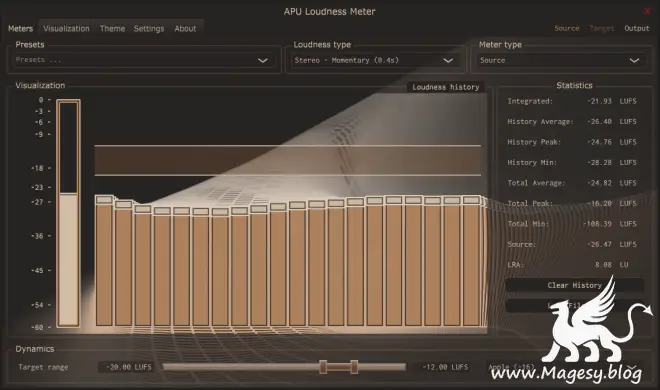Click the Loudness type chevron arrow
The height and width of the screenshot is (390, 660).
[x=448, y=61]
